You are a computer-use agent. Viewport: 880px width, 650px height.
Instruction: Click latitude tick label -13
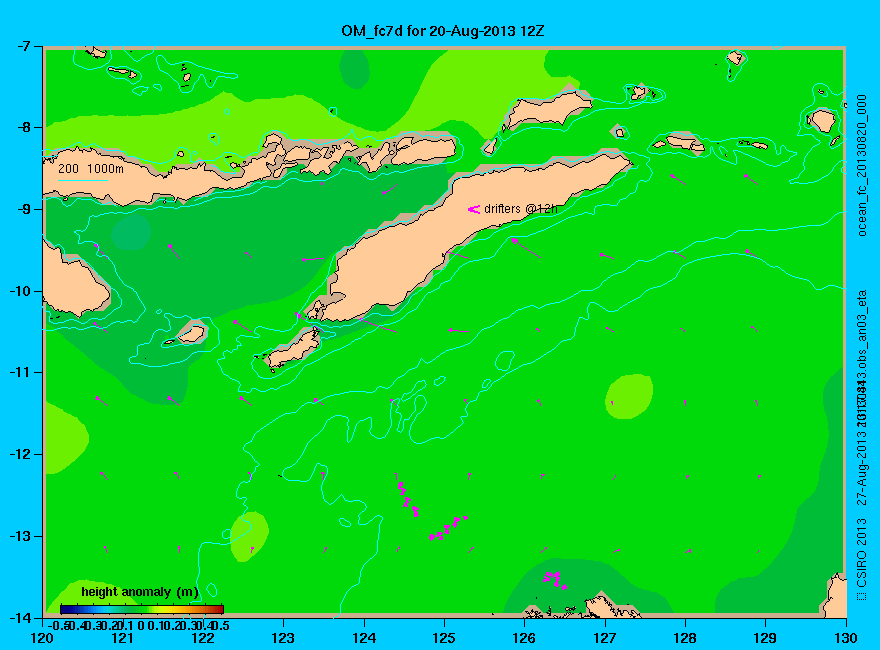pos(22,536)
